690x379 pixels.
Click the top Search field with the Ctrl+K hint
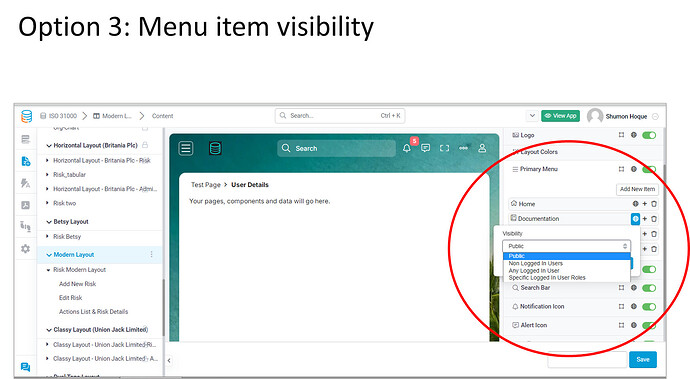tap(340, 116)
